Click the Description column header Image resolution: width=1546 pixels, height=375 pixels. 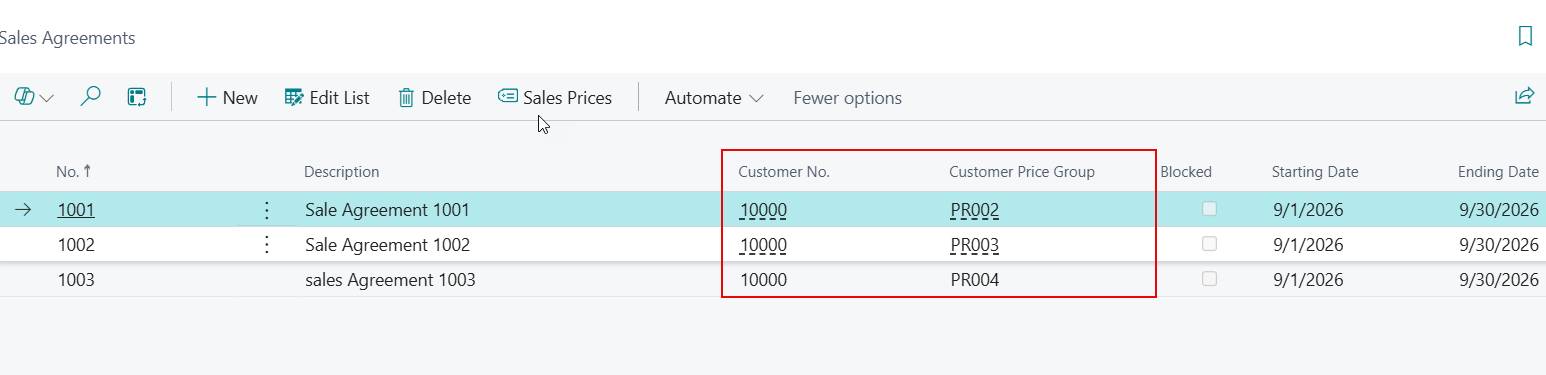(x=341, y=172)
